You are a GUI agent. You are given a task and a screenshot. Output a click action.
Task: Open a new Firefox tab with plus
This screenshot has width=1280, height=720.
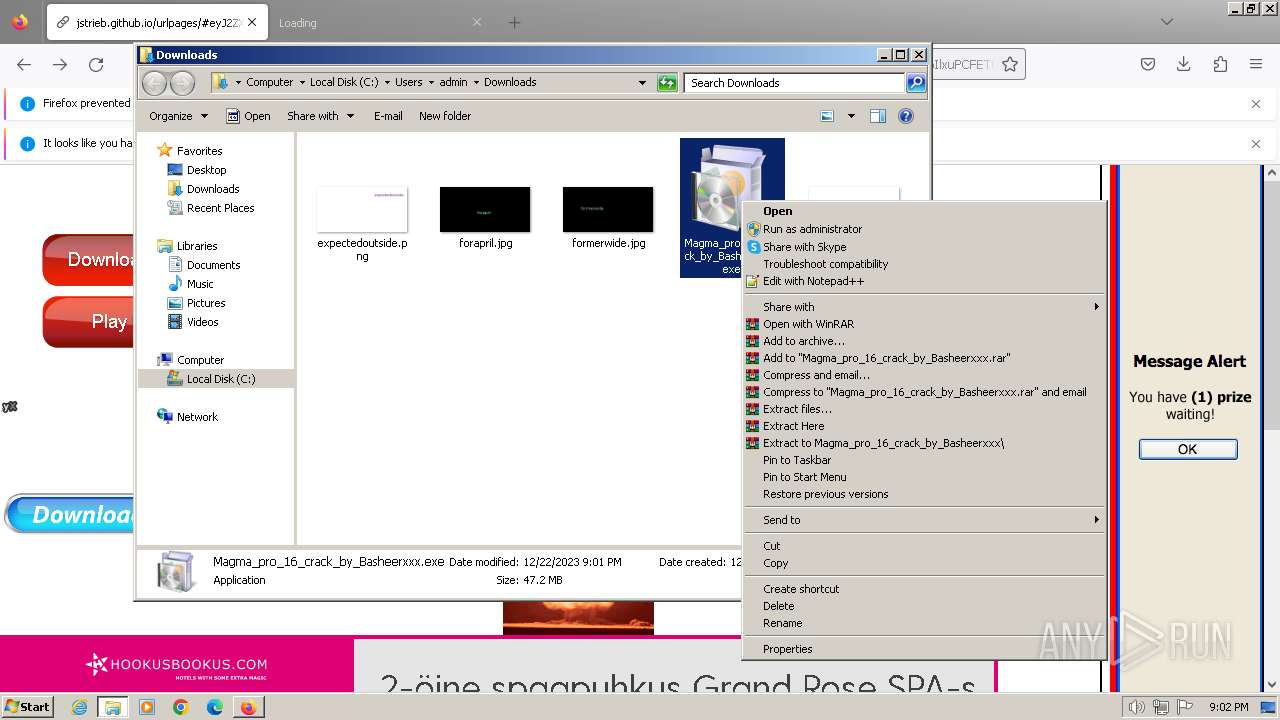(x=514, y=22)
